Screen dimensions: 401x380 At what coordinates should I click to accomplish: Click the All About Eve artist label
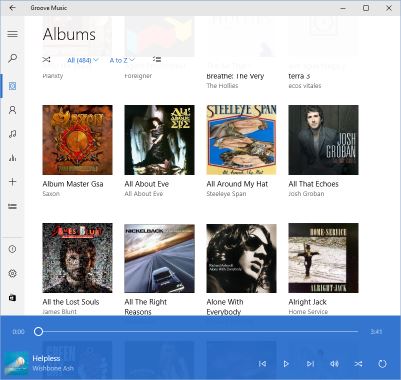coord(144,194)
